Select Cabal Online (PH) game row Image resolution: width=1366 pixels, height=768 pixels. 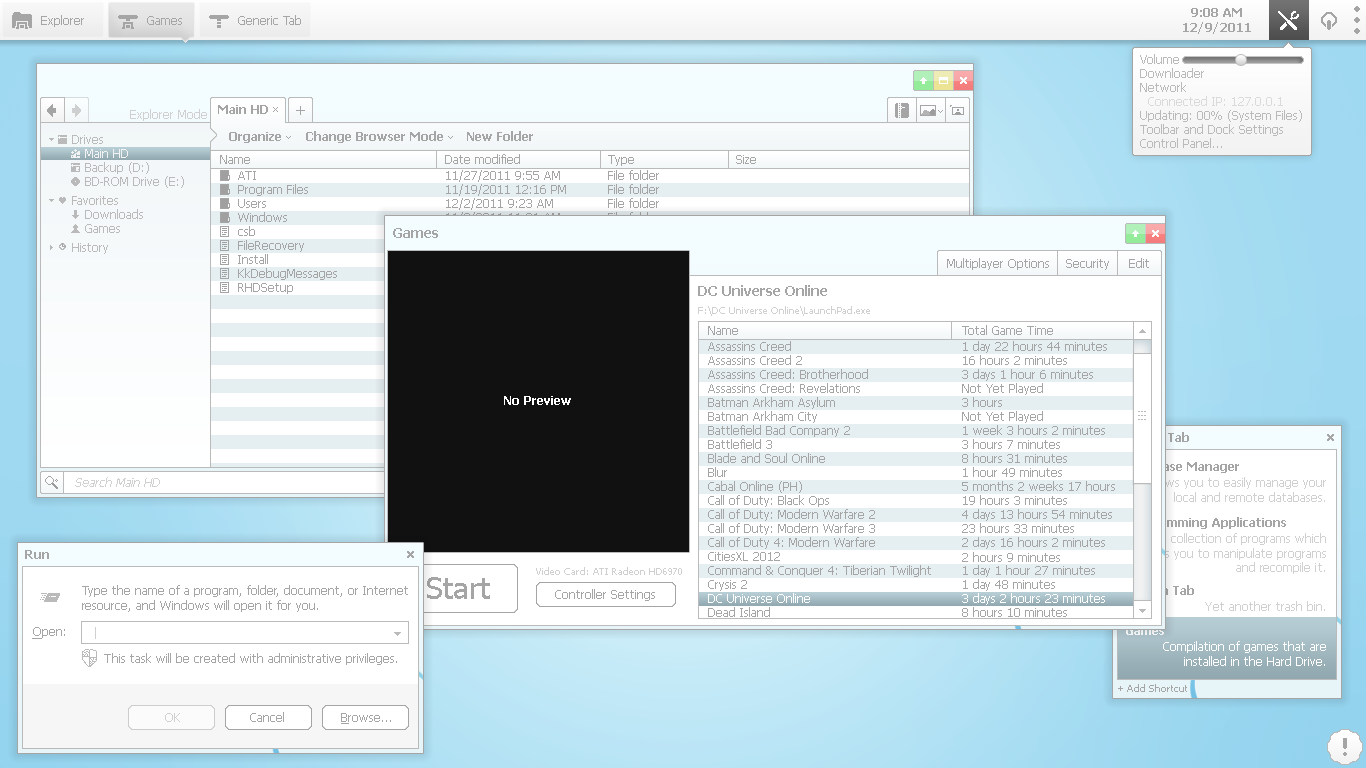tap(916, 486)
